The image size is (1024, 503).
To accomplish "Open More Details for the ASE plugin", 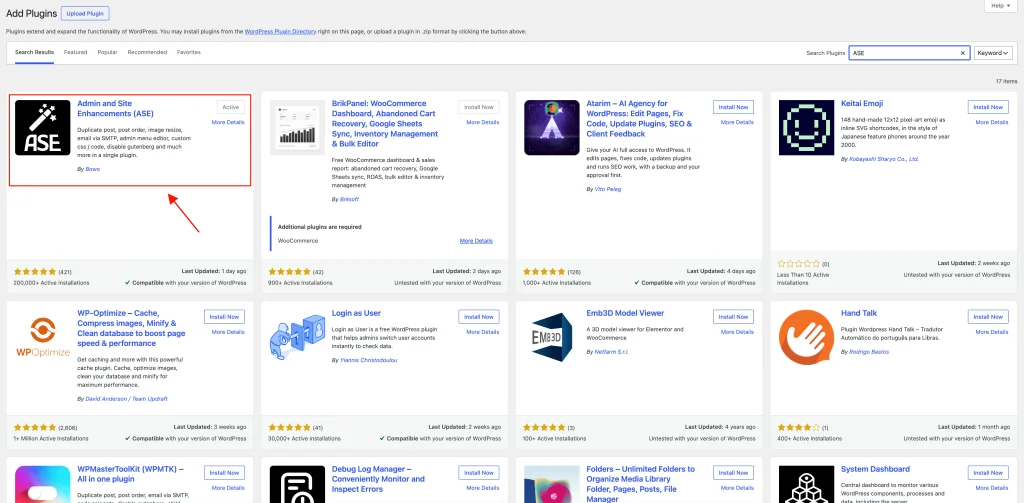I will tap(228, 122).
